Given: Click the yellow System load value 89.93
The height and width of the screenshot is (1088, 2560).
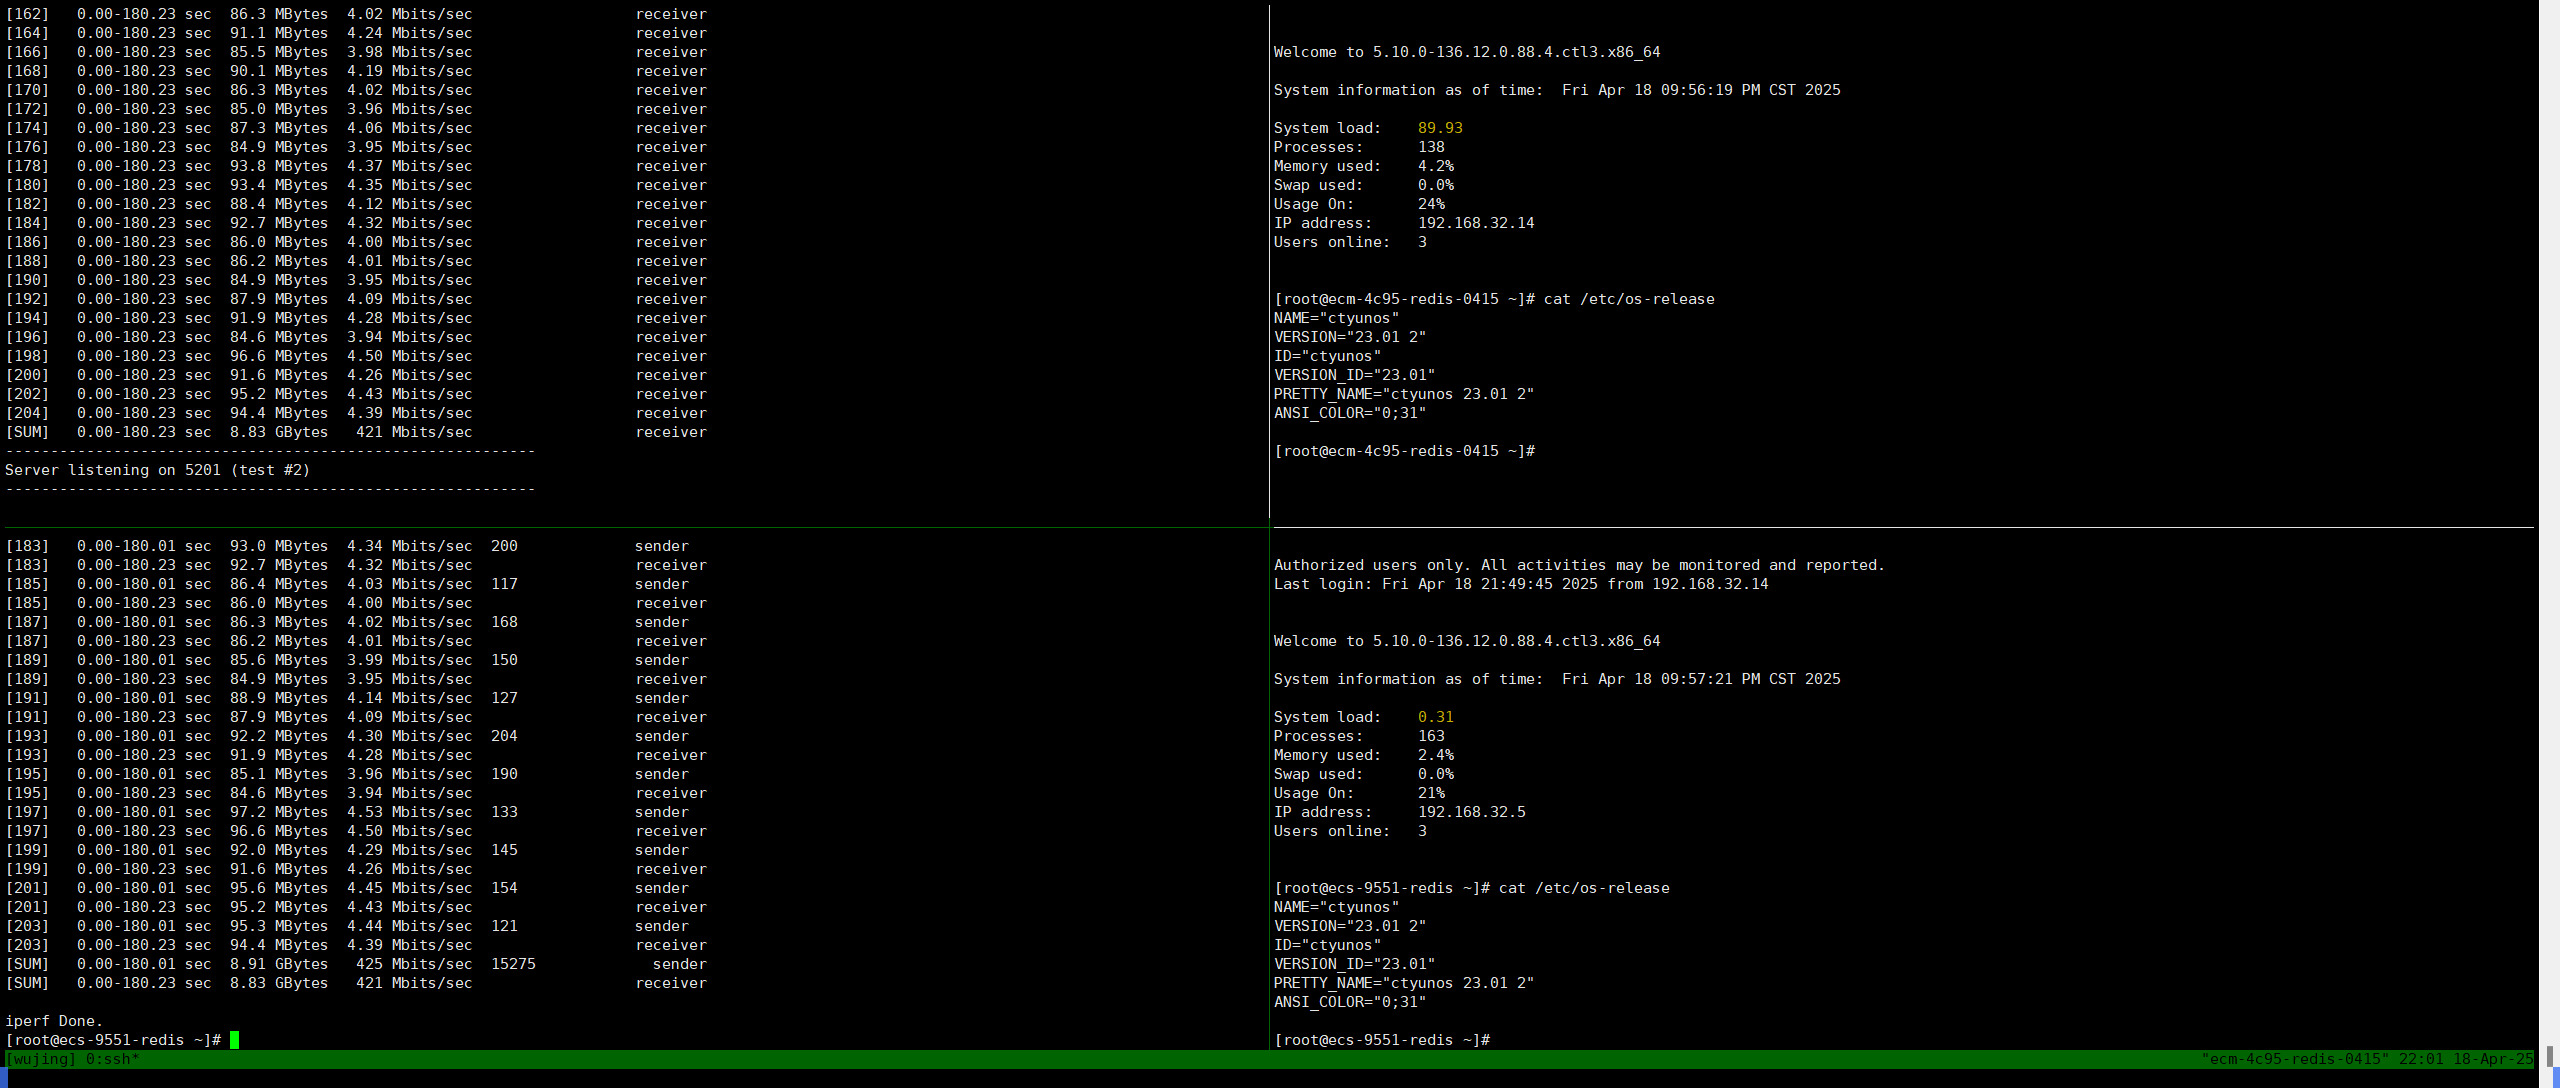Looking at the screenshot, I should coord(1440,128).
